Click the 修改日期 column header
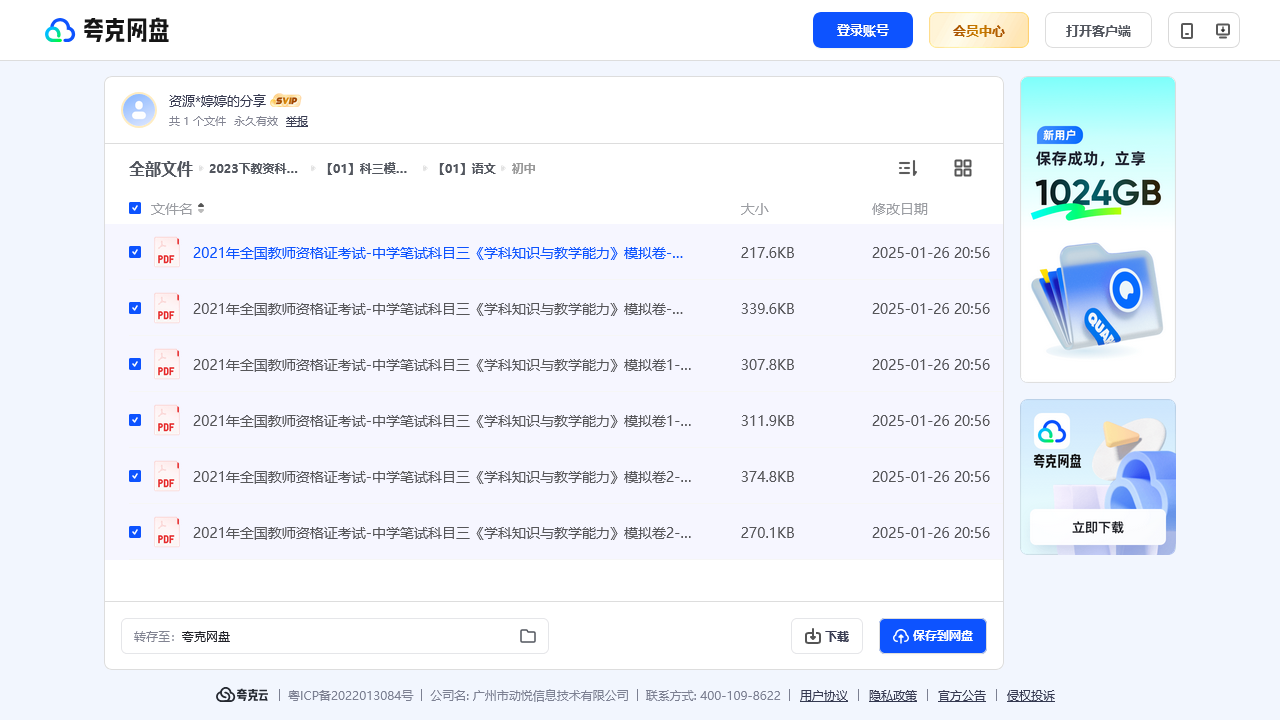The width and height of the screenshot is (1280, 720). pos(900,209)
